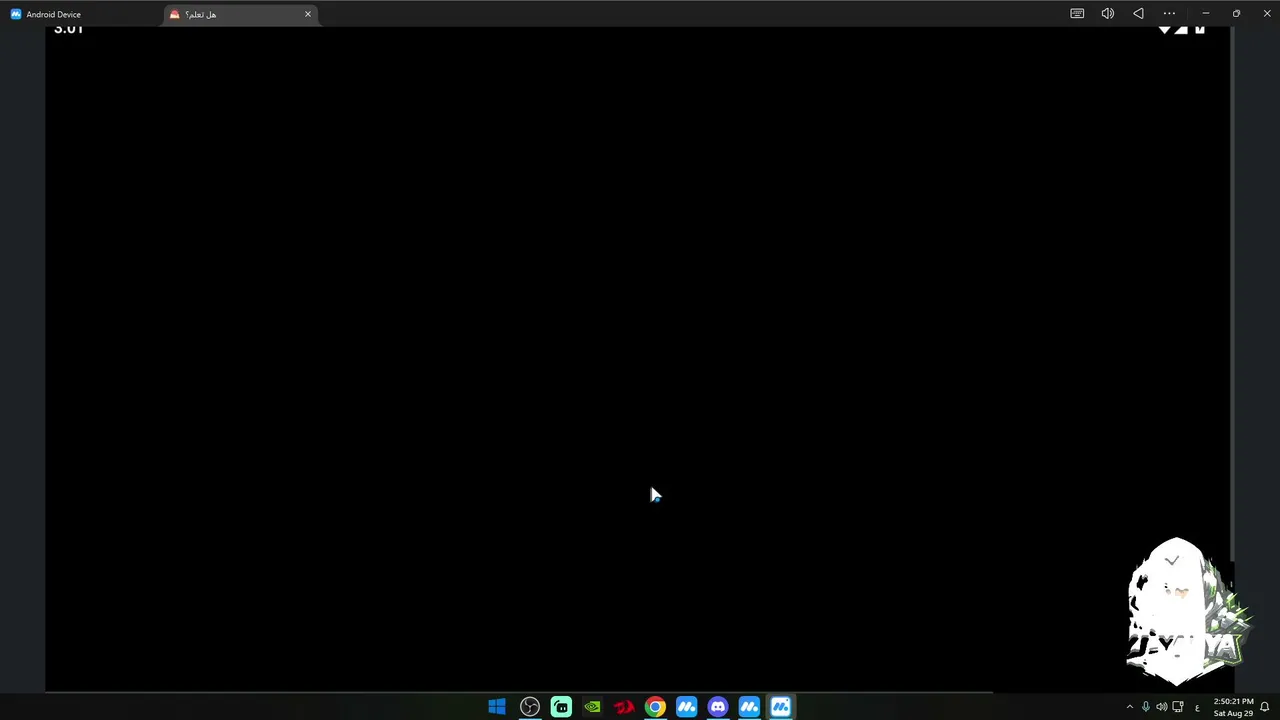This screenshot has height=720, width=1280.
Task: Minimize the emulator window
Action: [1206, 14]
